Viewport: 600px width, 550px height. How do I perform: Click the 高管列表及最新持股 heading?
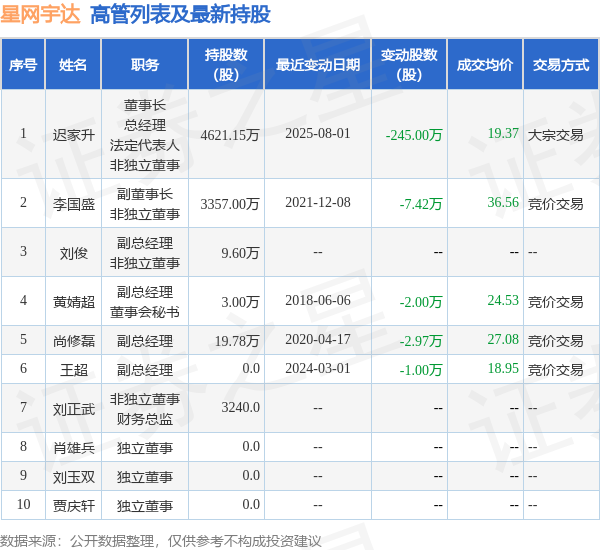click(180, 15)
